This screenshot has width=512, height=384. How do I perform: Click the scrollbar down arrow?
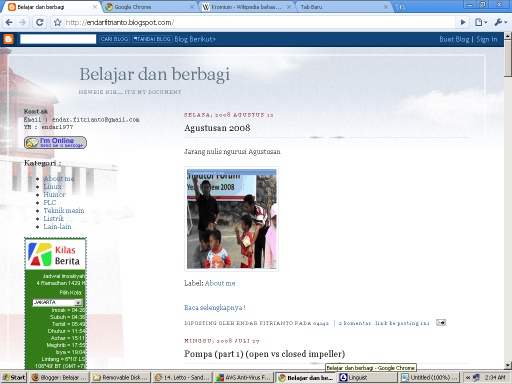pos(508,366)
